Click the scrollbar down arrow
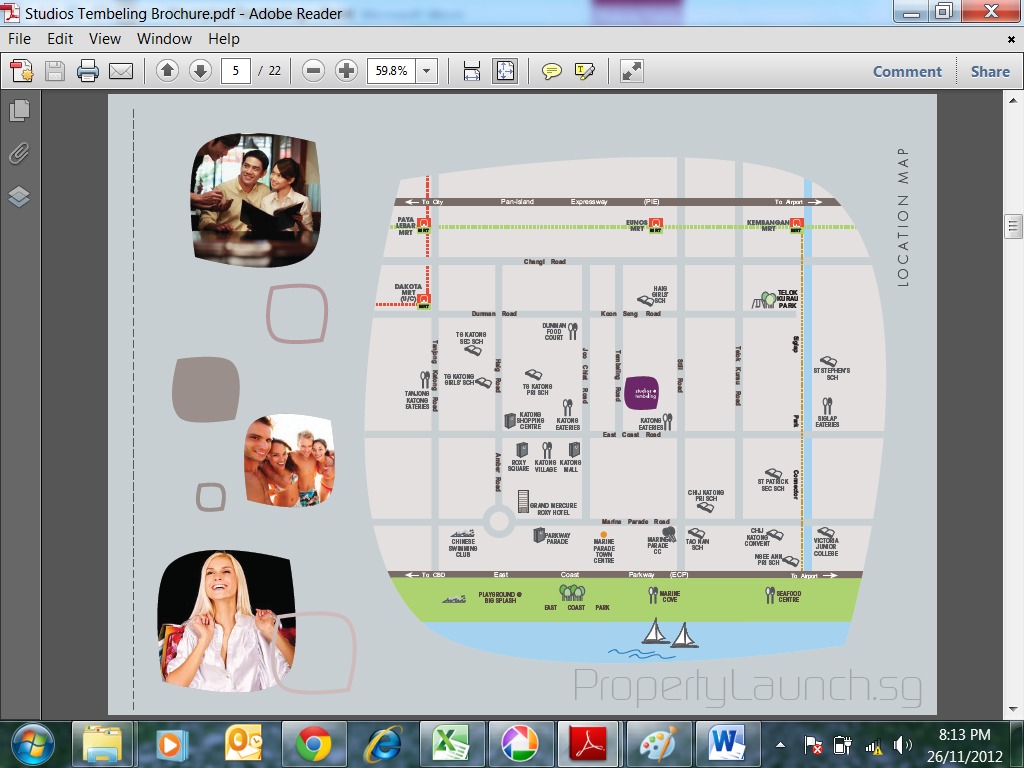The image size is (1024, 768). point(1012,709)
